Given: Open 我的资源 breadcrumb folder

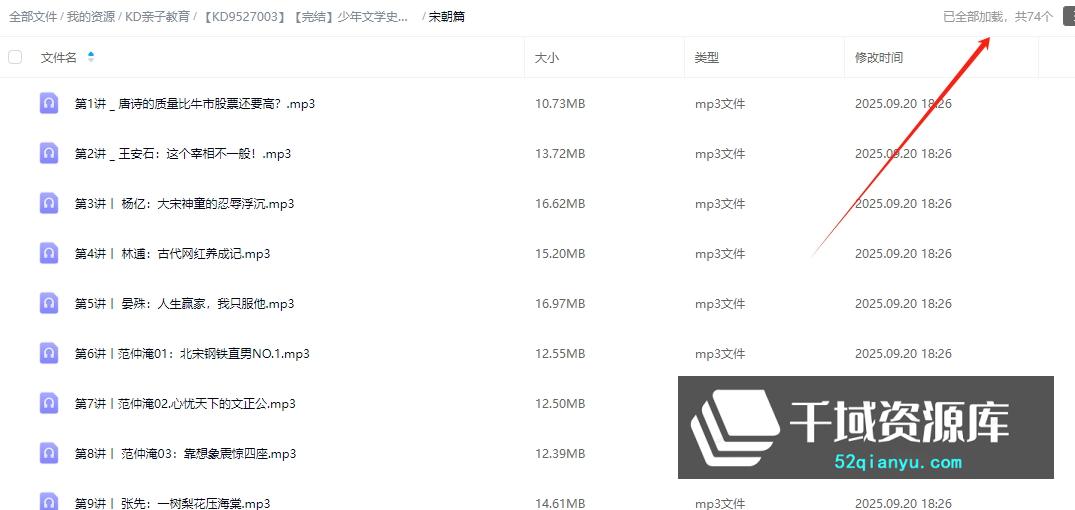Looking at the screenshot, I should click(91, 16).
